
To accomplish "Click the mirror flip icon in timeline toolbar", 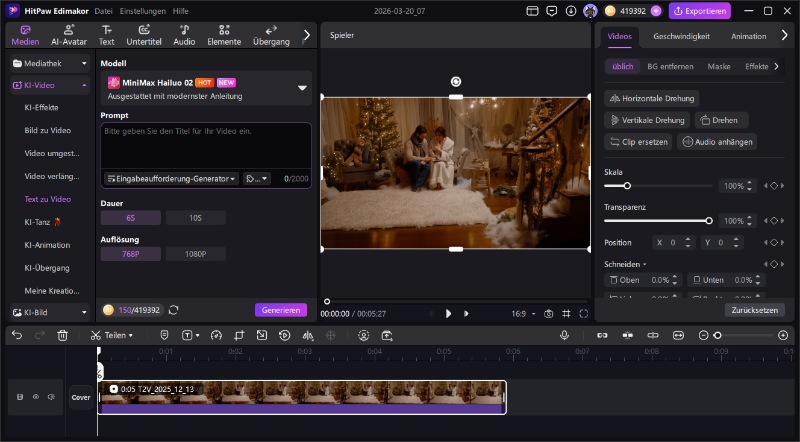I will click(308, 335).
